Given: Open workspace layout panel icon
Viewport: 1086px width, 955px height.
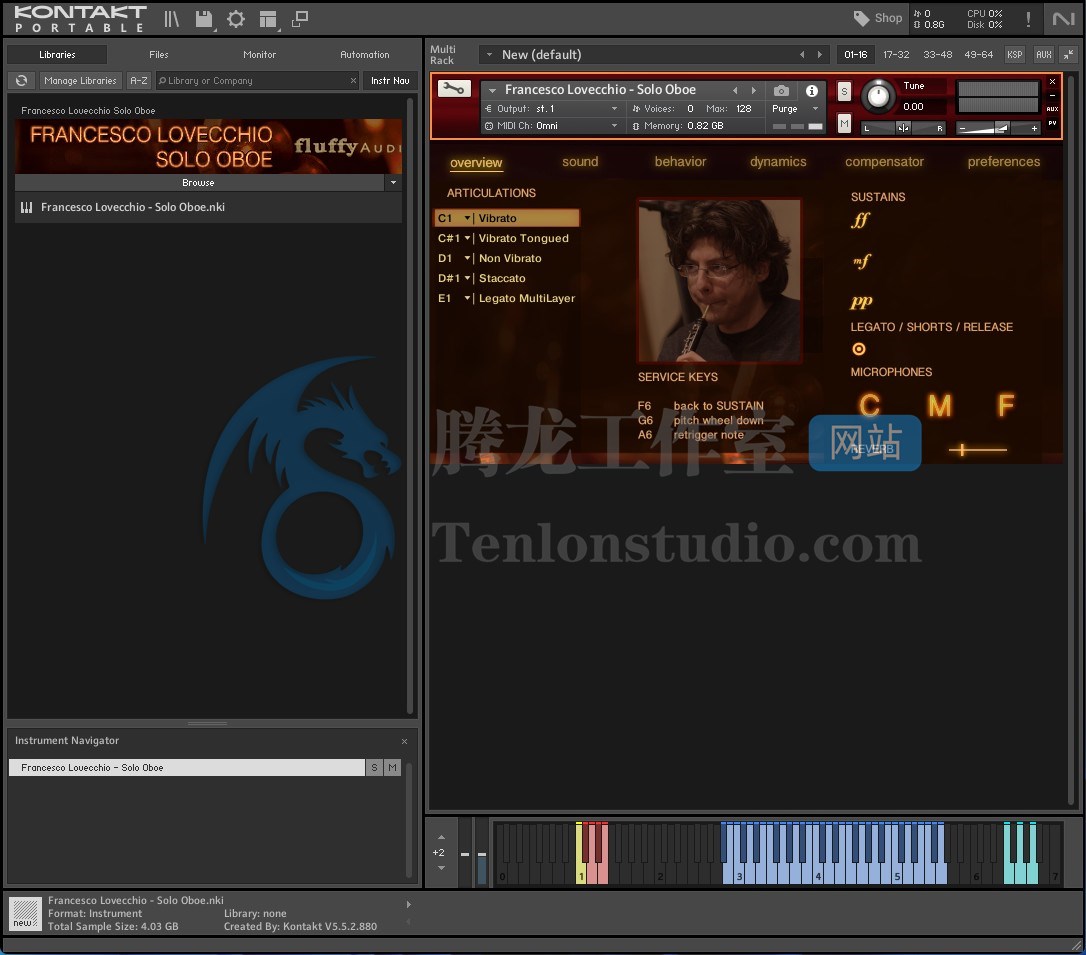Looking at the screenshot, I should (268, 19).
